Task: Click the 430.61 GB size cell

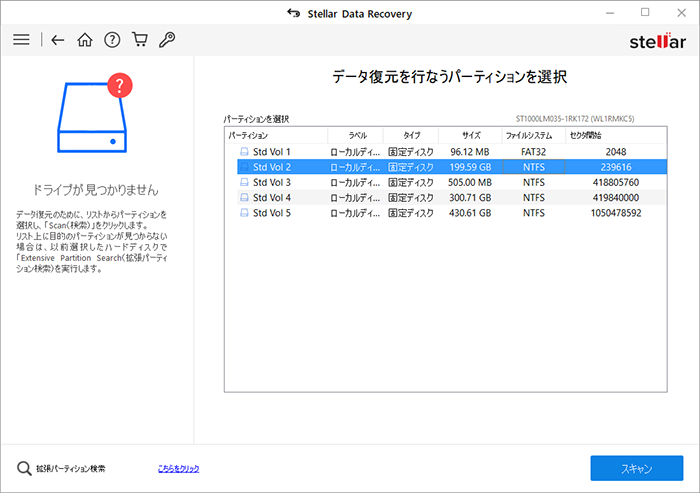Action: [x=470, y=213]
